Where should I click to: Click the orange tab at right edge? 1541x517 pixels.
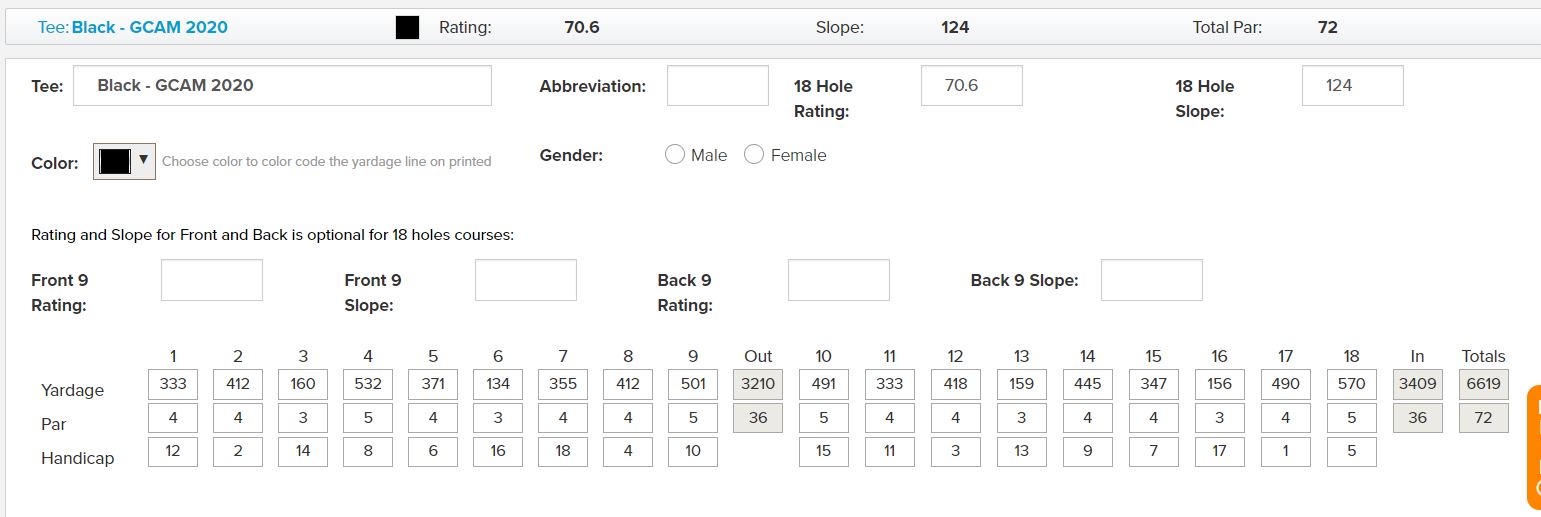coord(1534,447)
